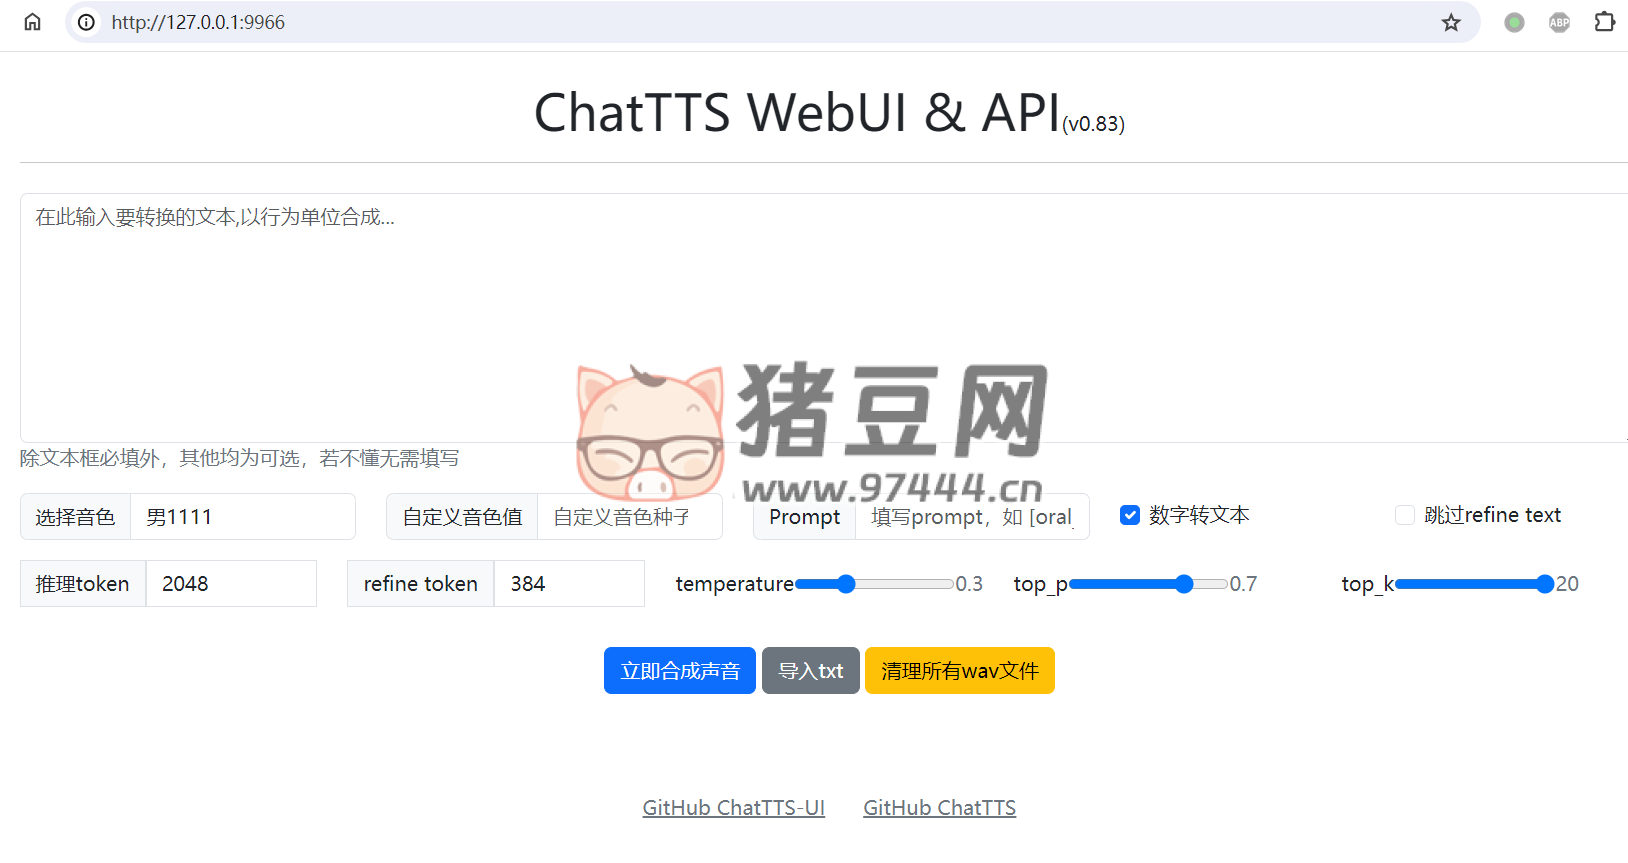Screen dimensions: 1628x863
Task: Click the 导入txt button
Action: pos(810,671)
